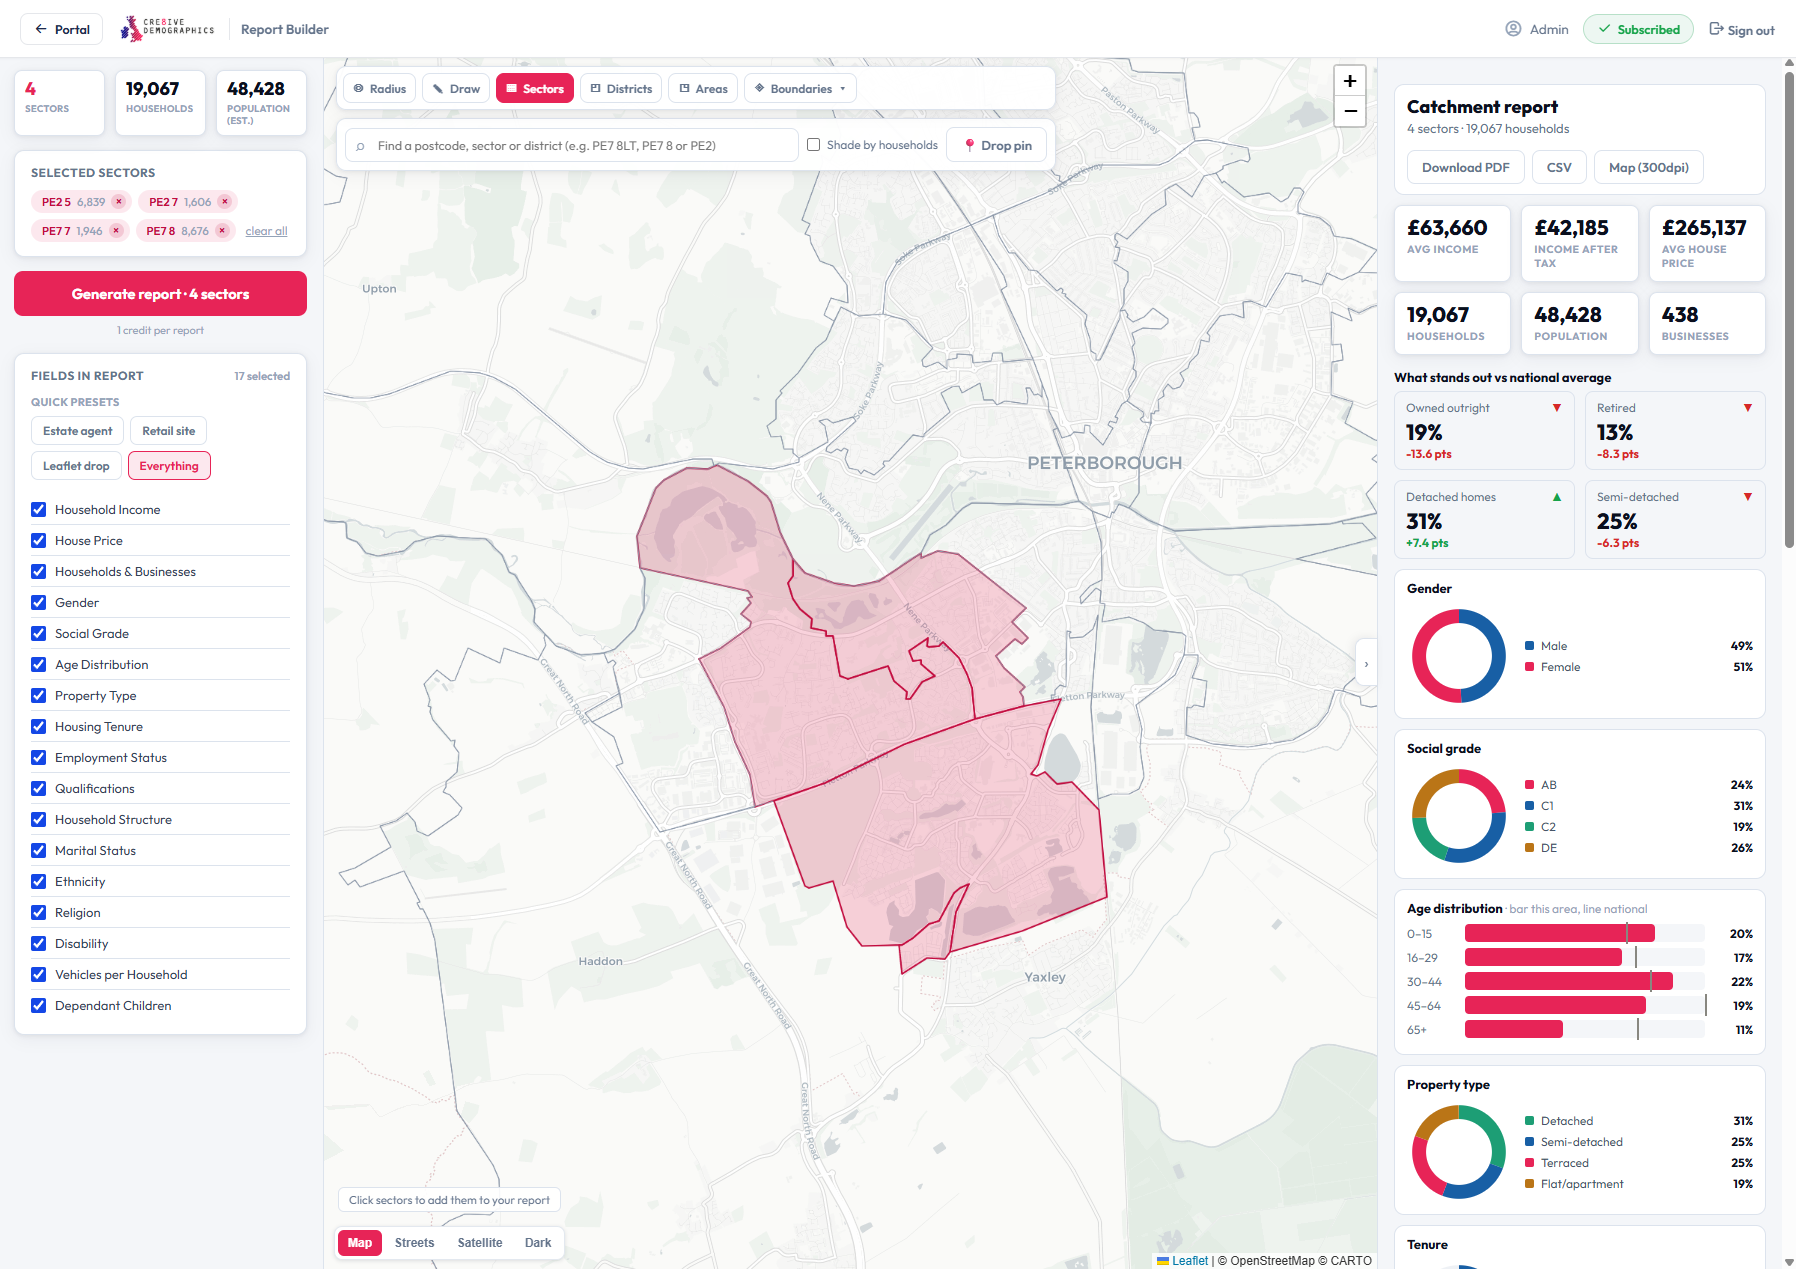This screenshot has height=1269, width=1796.
Task: Click the Detached property legend swatch
Action: point(1530,1121)
